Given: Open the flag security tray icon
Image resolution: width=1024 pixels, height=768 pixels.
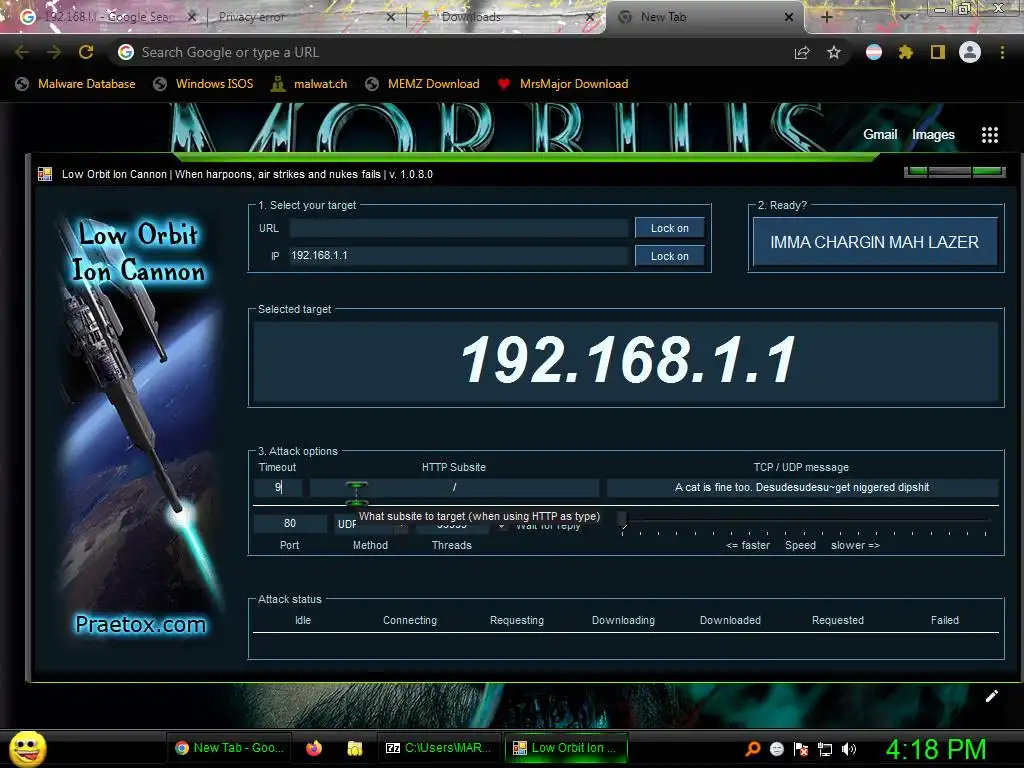Looking at the screenshot, I should tap(801, 749).
